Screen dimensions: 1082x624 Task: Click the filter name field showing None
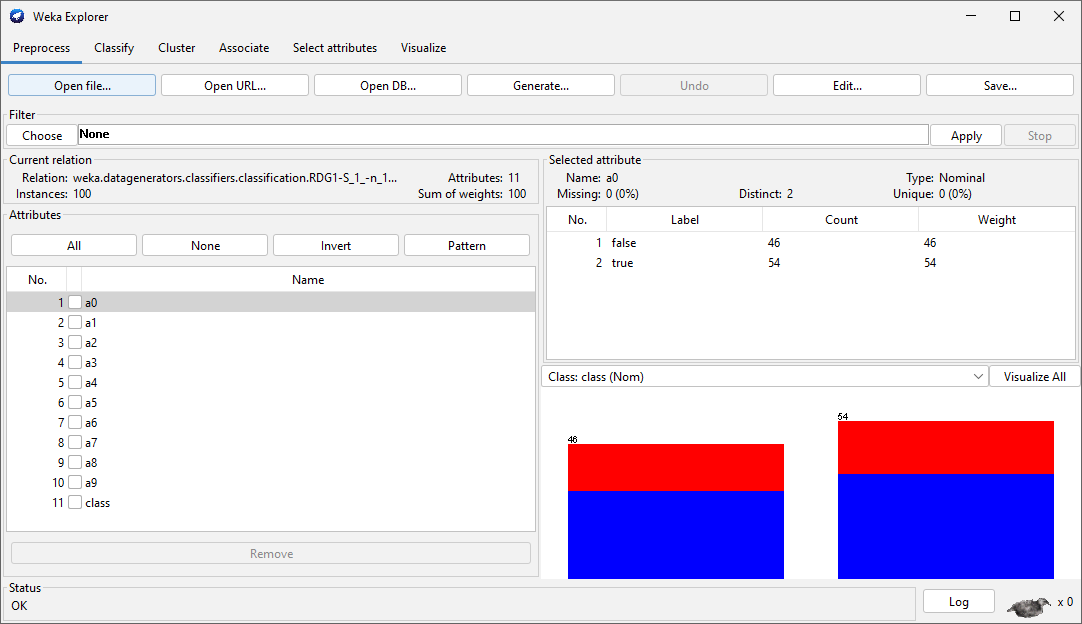(502, 135)
